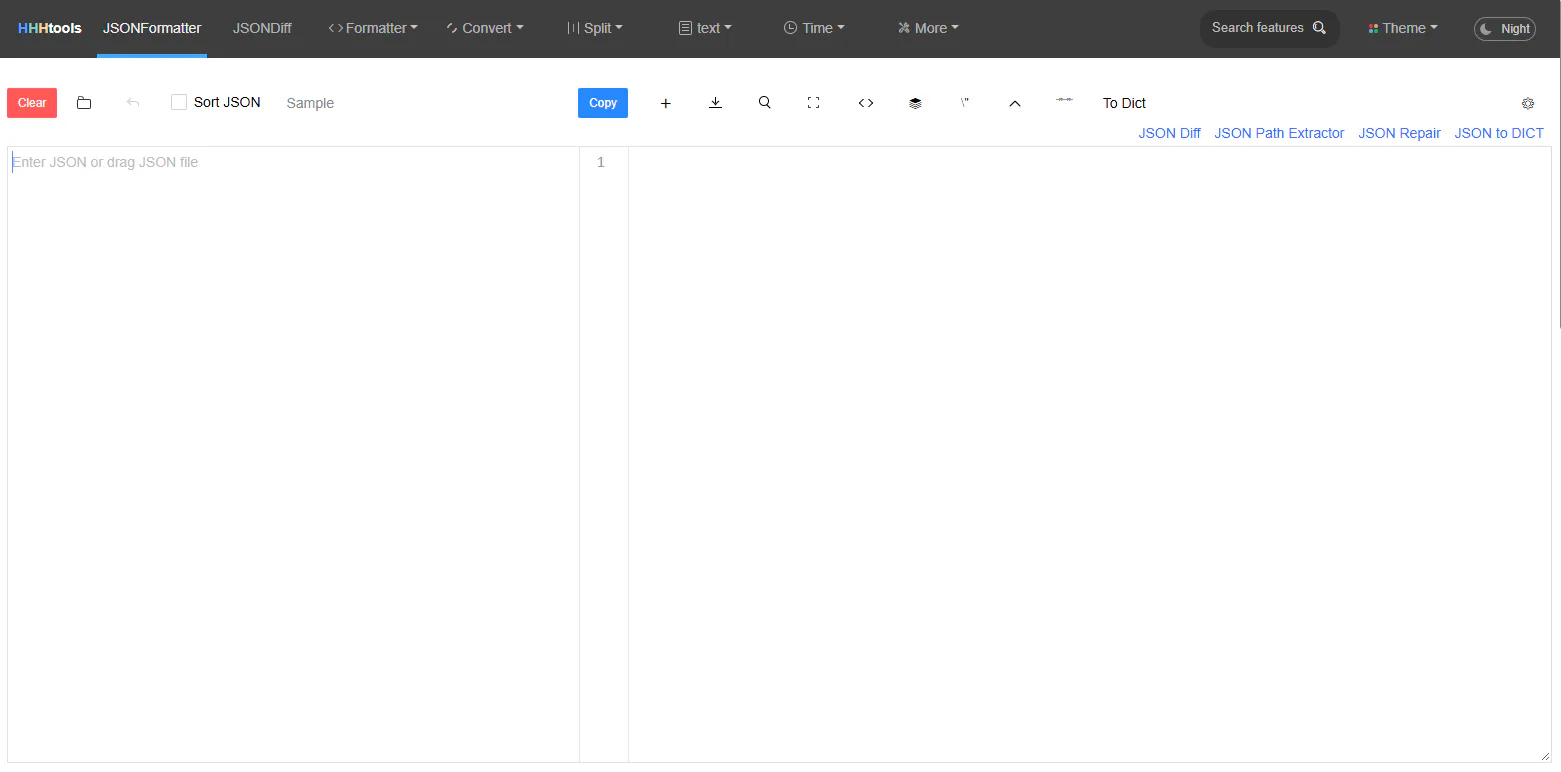Screen dimensions: 1561x772
Task: Toggle Night mode switch
Action: [1505, 29]
